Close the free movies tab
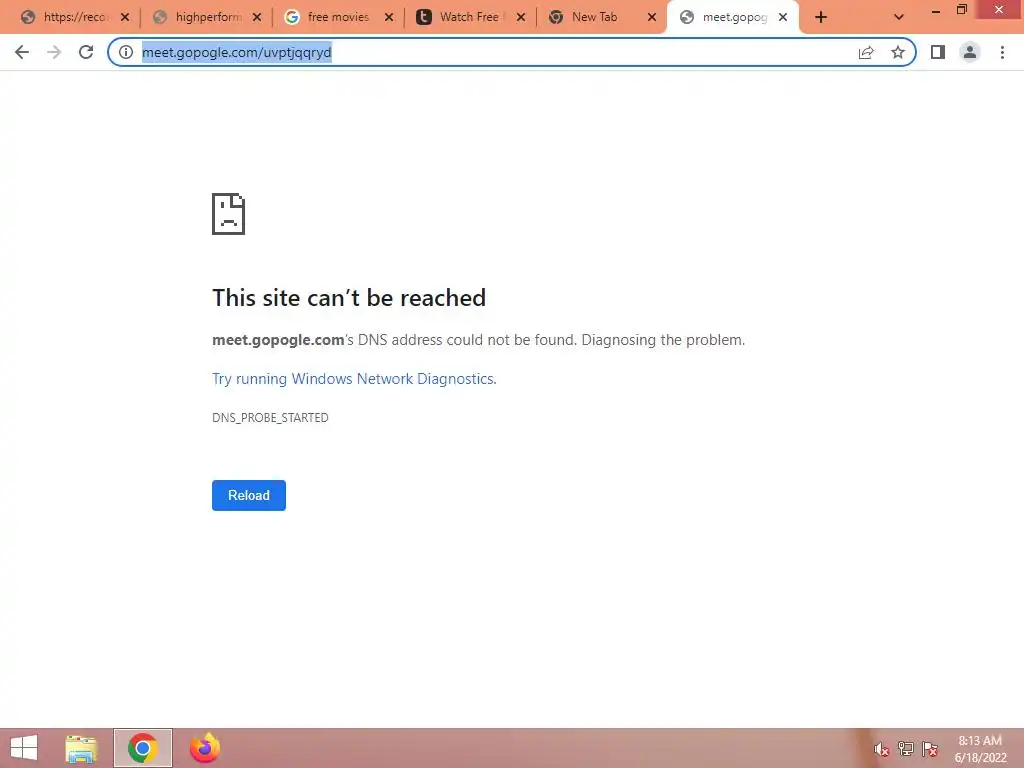1024x768 pixels. tap(389, 18)
